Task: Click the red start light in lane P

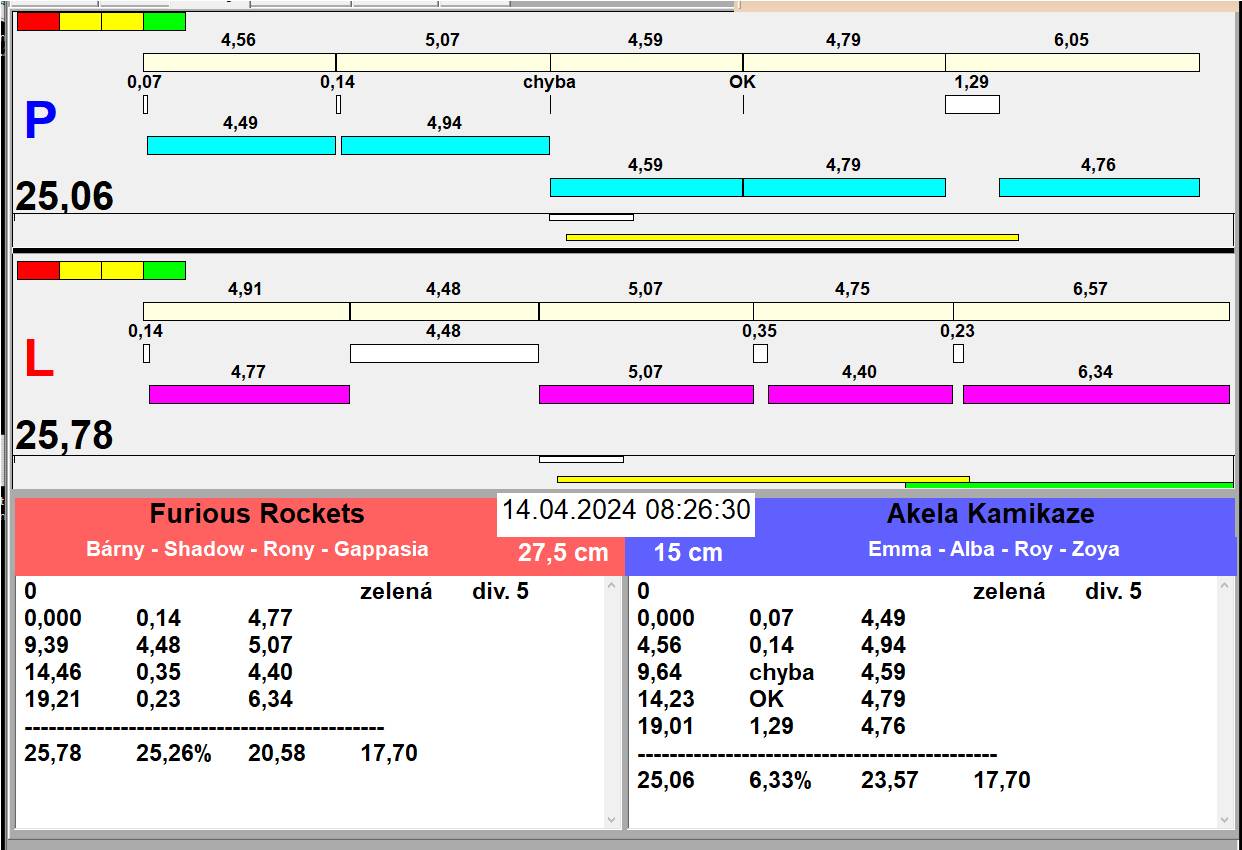Action: click(38, 21)
